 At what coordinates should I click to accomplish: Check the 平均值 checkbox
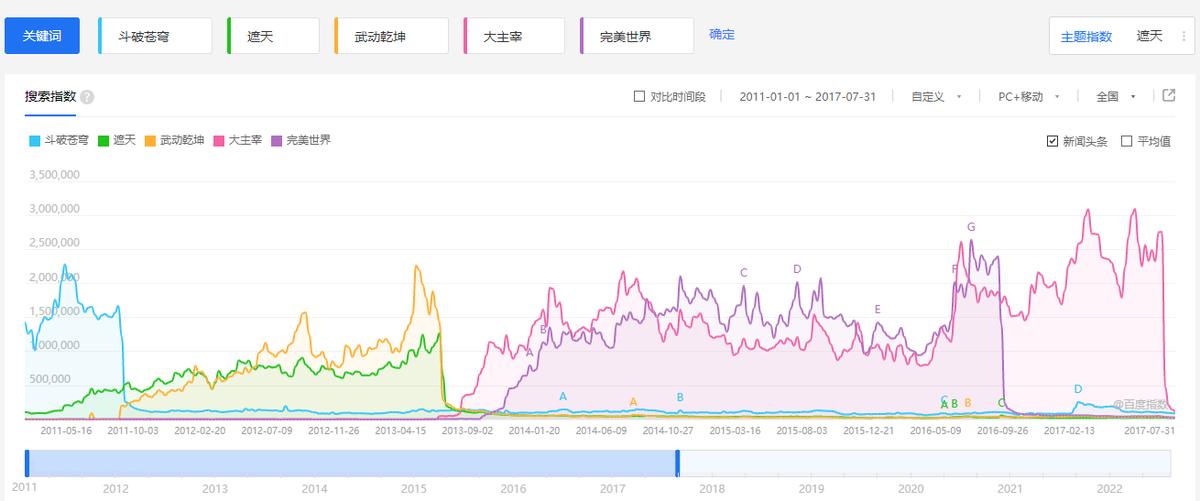[x=1127, y=141]
